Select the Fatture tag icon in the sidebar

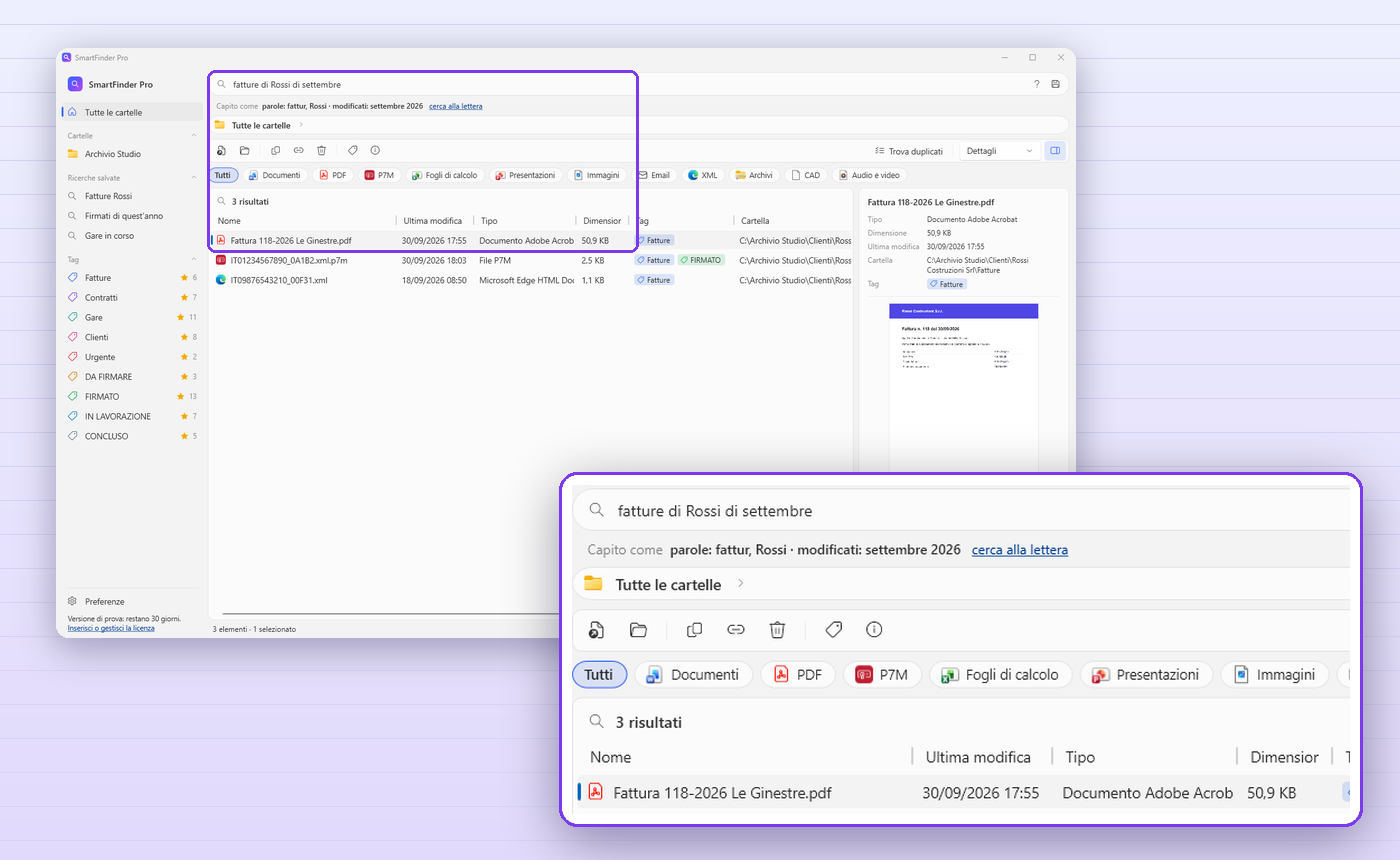pos(73,277)
